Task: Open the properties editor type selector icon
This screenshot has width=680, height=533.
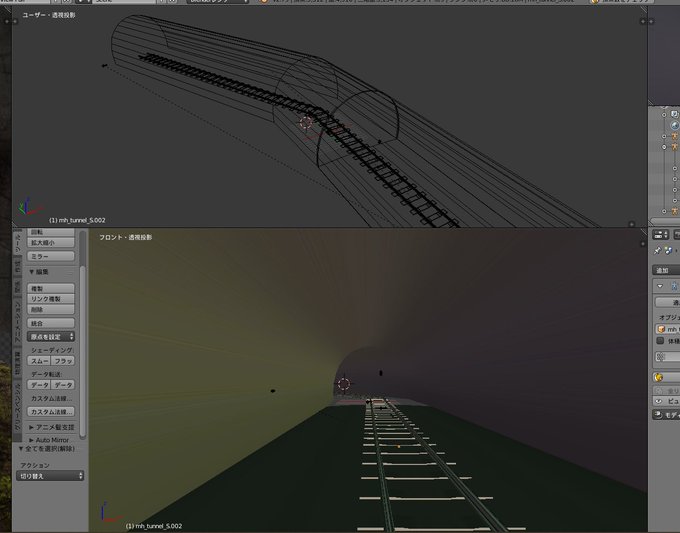Action: (x=660, y=235)
